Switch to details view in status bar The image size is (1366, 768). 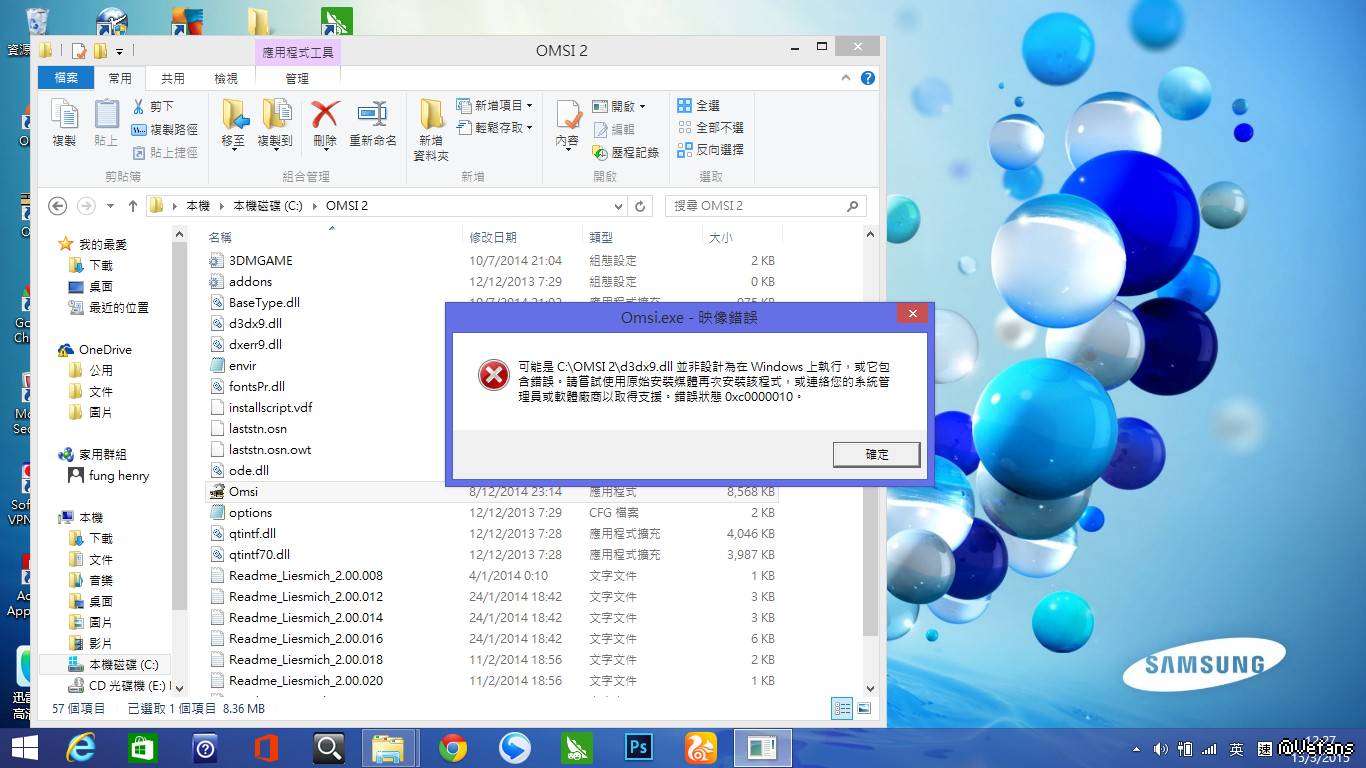point(841,709)
